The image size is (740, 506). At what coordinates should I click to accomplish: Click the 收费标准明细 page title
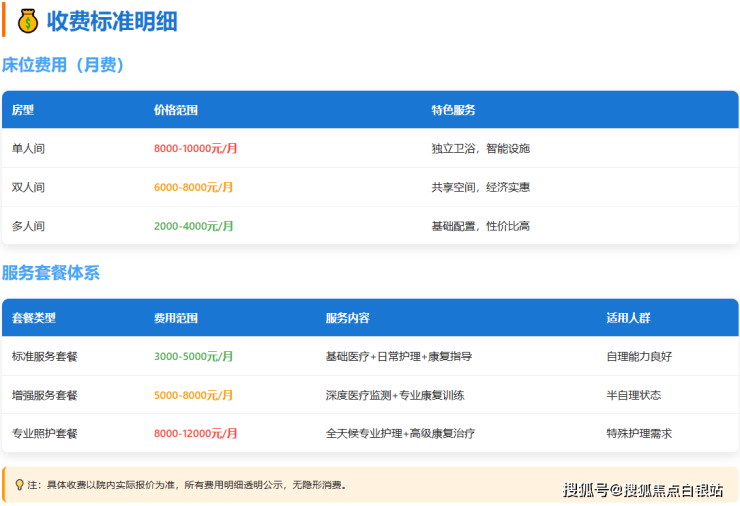tap(111, 21)
